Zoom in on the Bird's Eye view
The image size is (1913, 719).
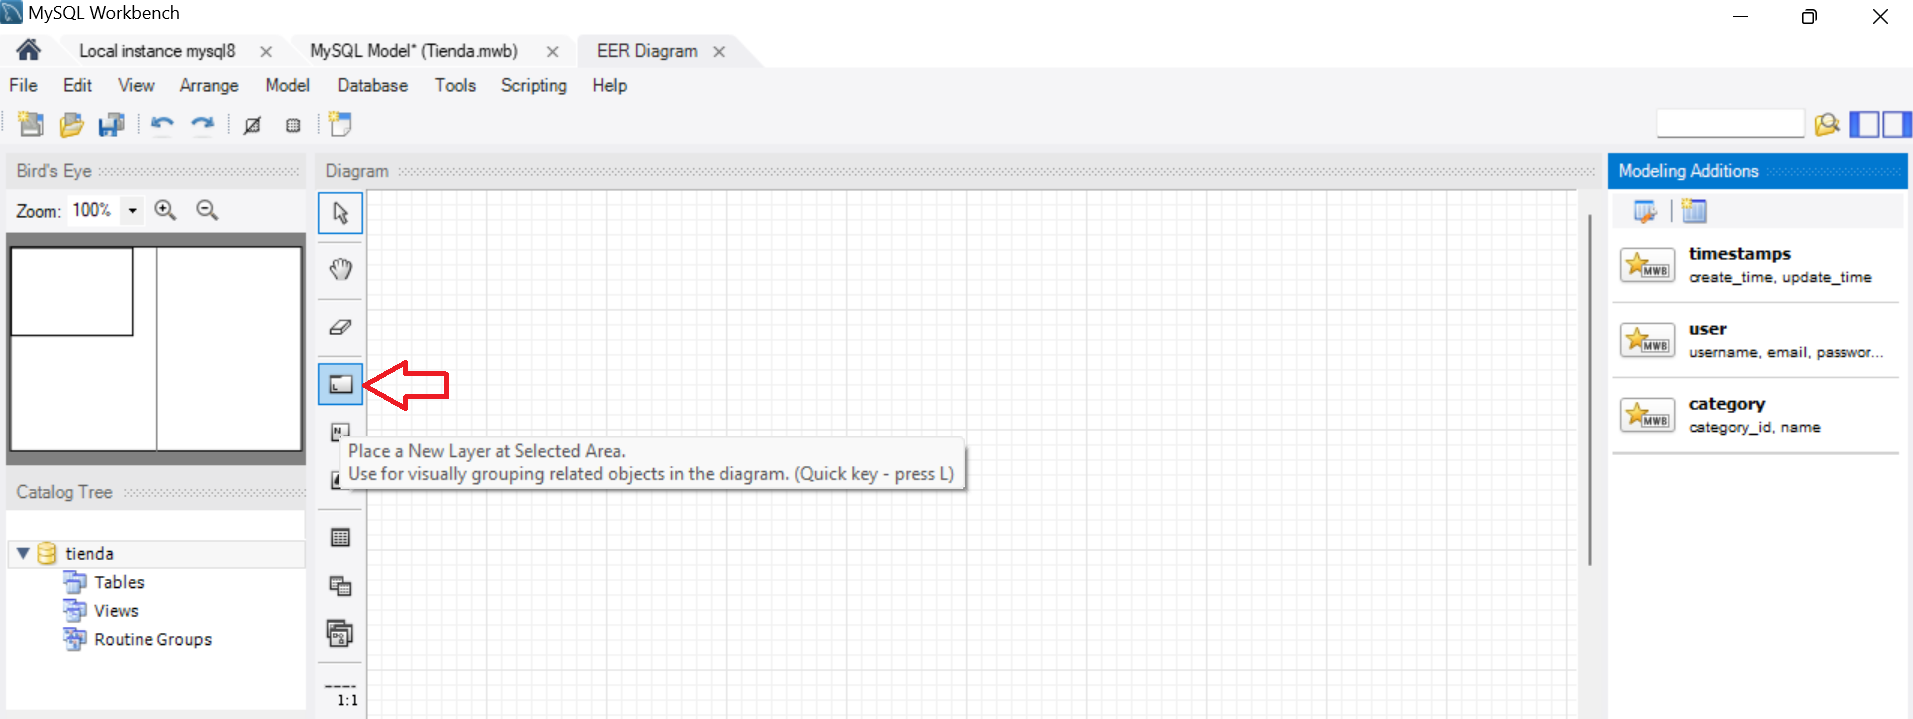pos(165,210)
